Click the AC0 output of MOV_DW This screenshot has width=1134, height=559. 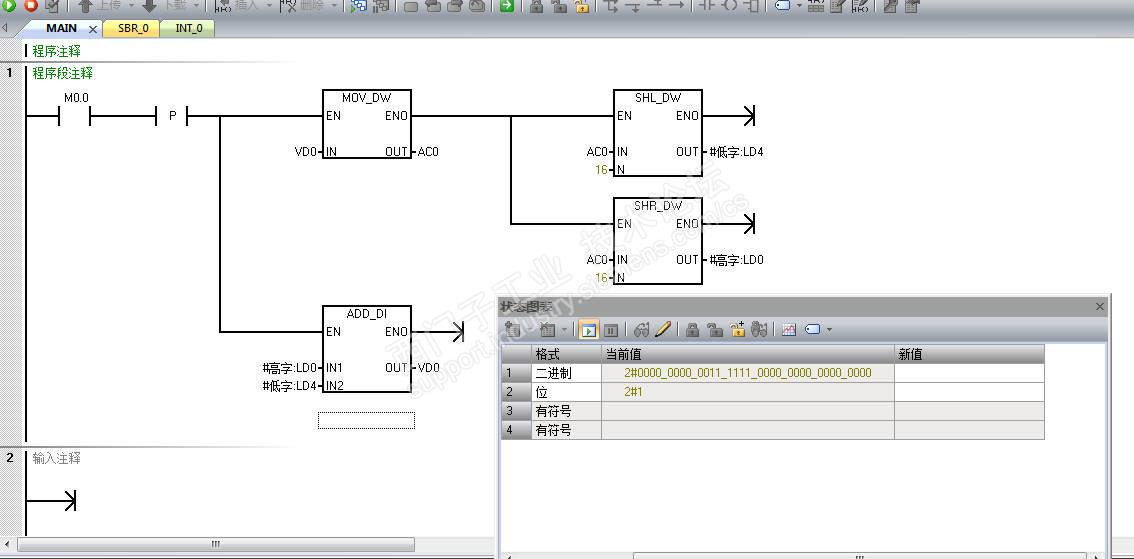(x=428, y=152)
